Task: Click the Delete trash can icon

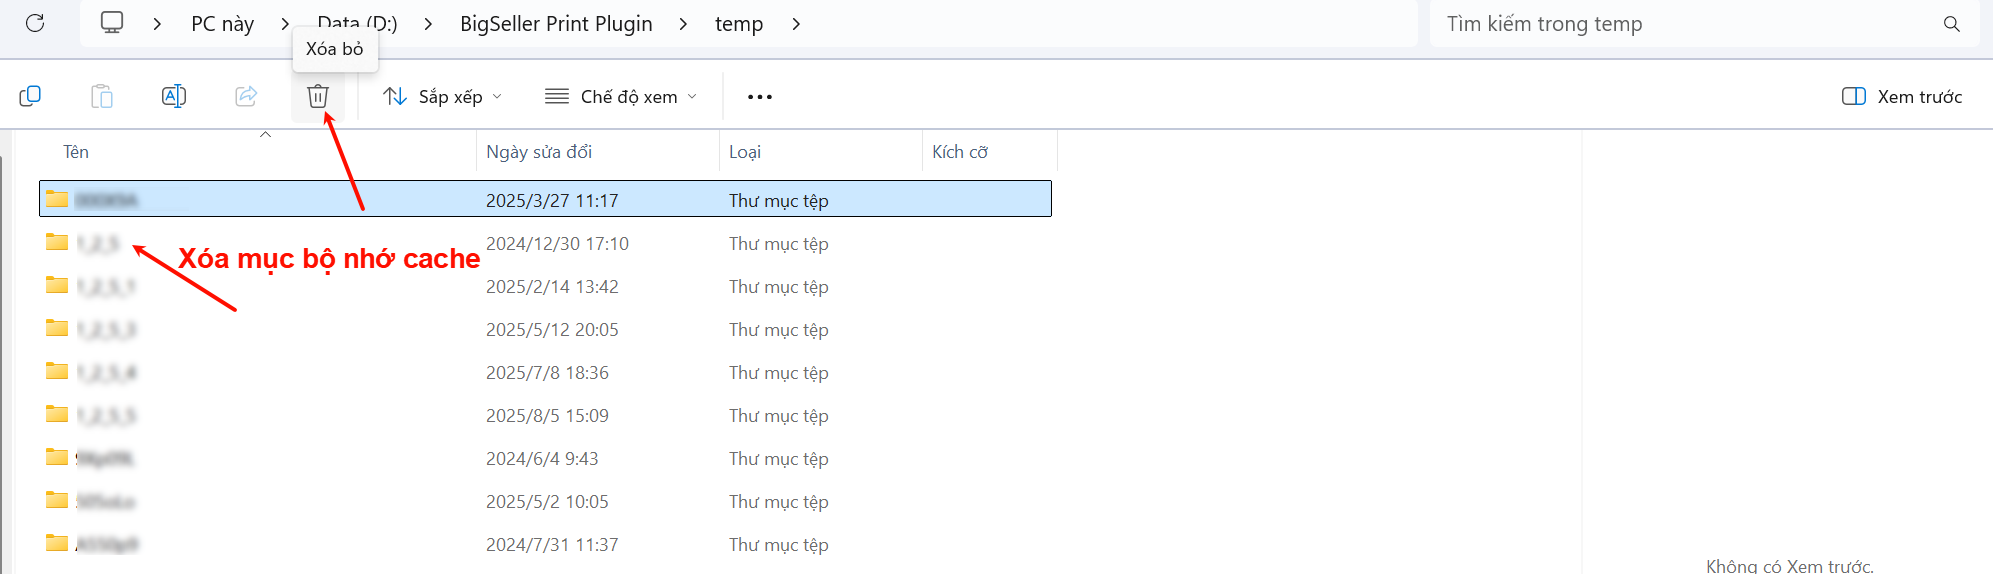Action: [318, 96]
